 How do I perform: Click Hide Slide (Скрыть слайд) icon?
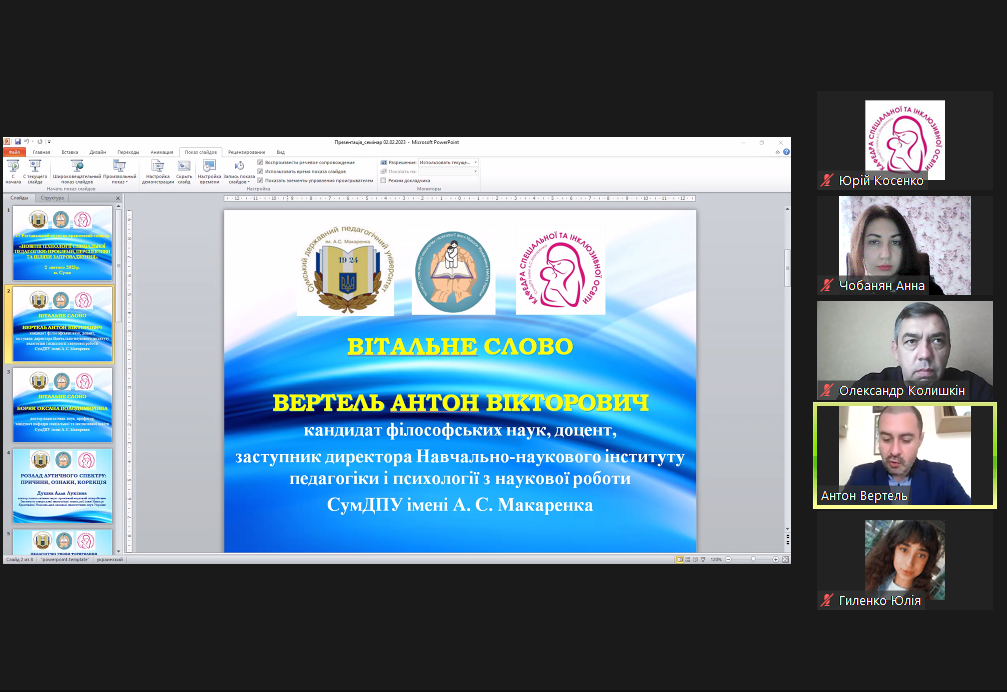(184, 168)
